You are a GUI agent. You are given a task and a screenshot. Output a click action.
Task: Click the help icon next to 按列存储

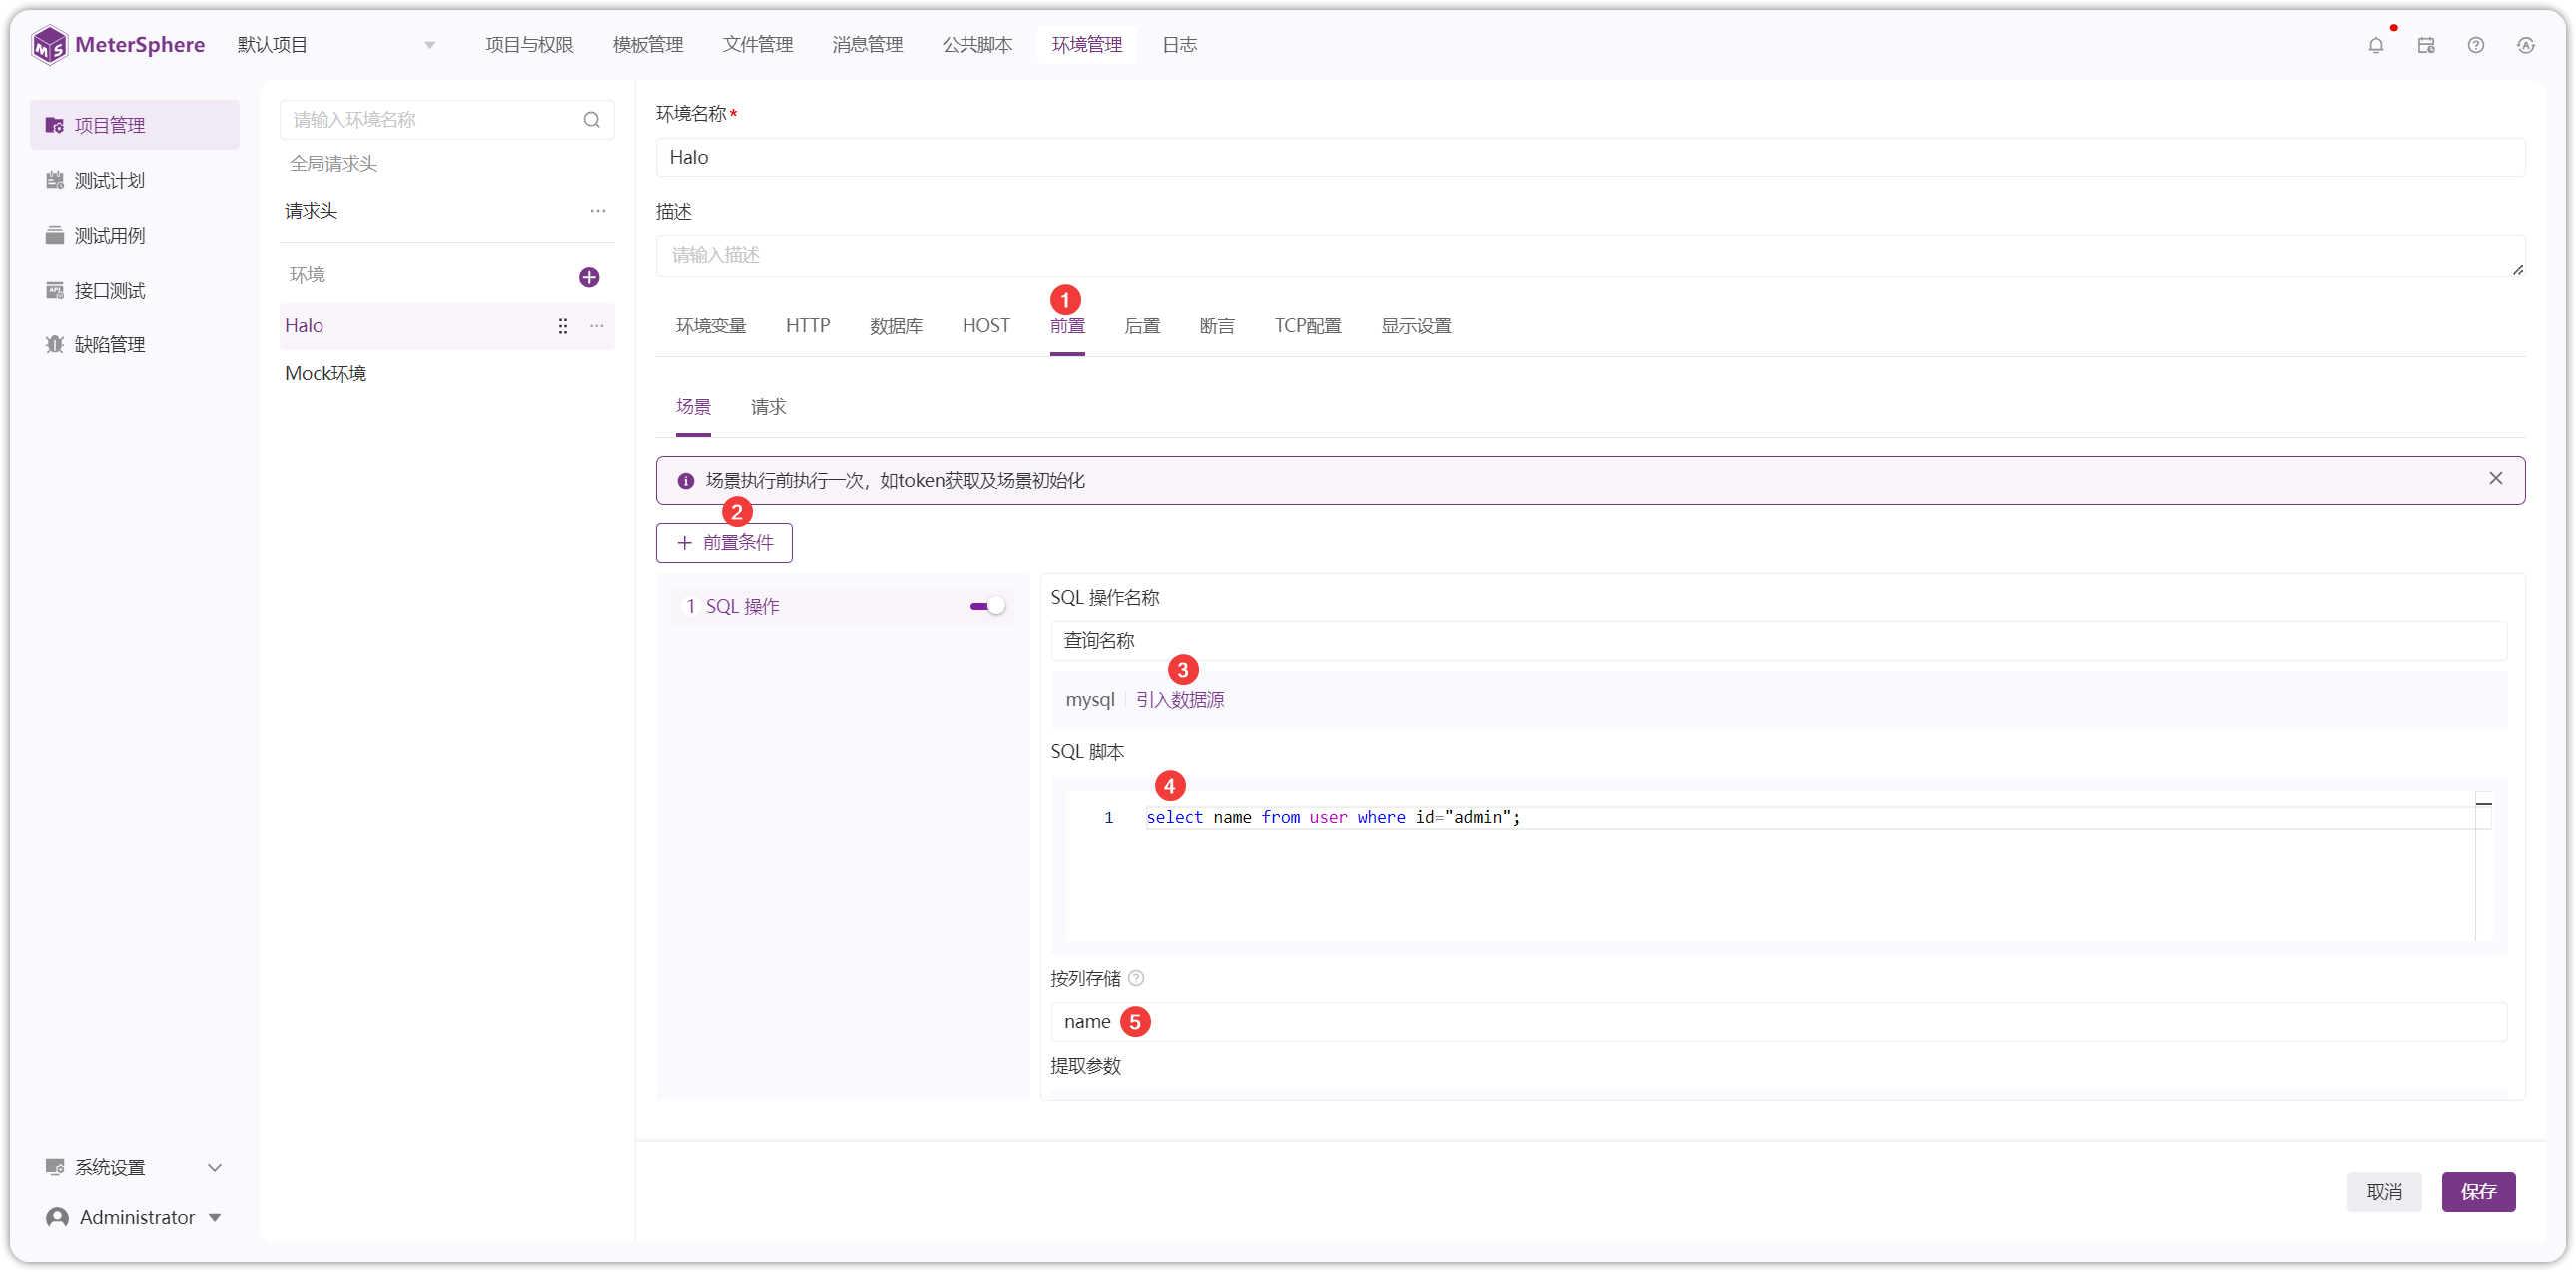[x=1136, y=979]
